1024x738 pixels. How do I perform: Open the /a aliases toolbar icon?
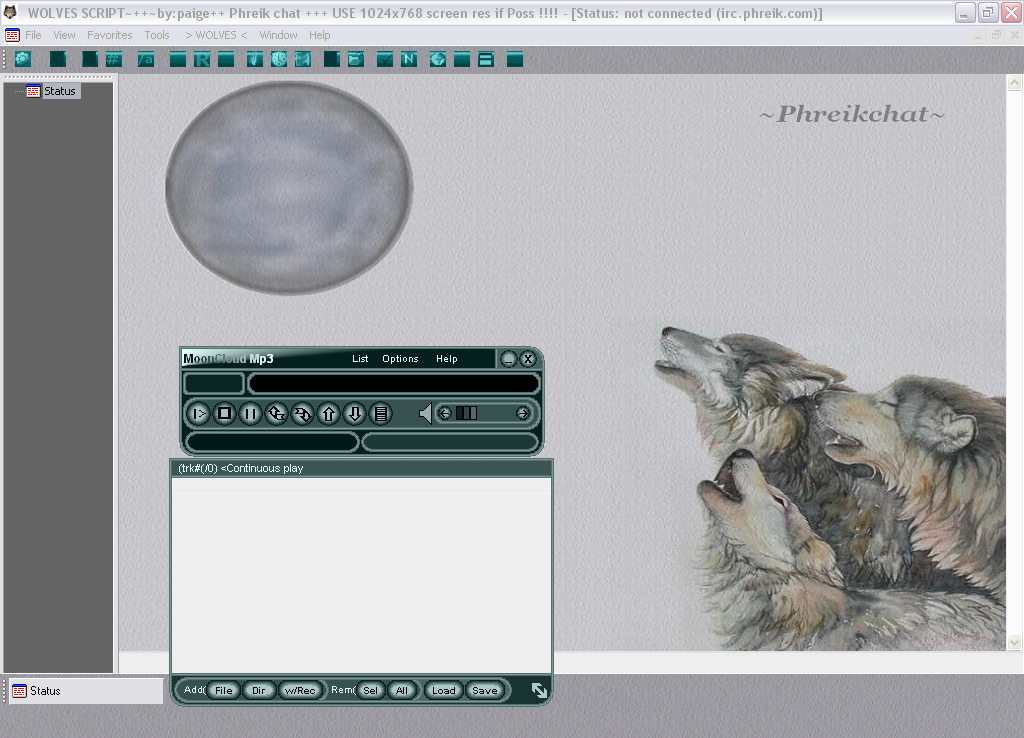146,59
